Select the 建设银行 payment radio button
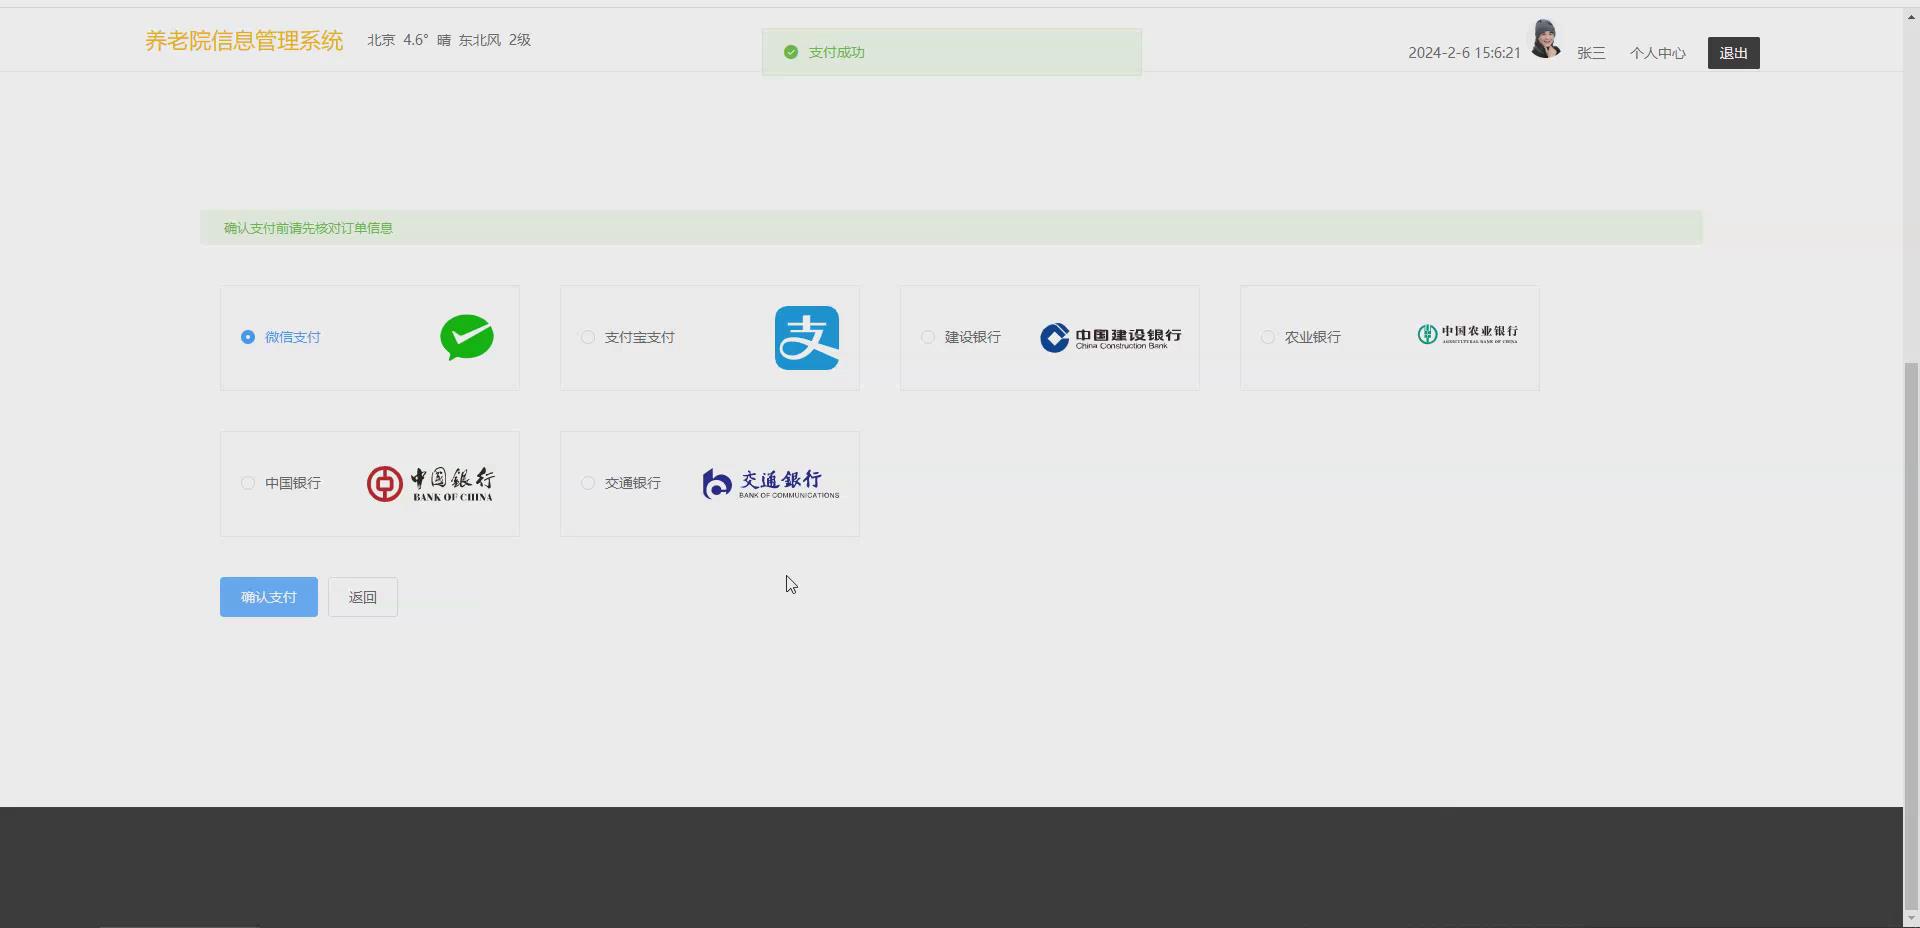 [927, 337]
